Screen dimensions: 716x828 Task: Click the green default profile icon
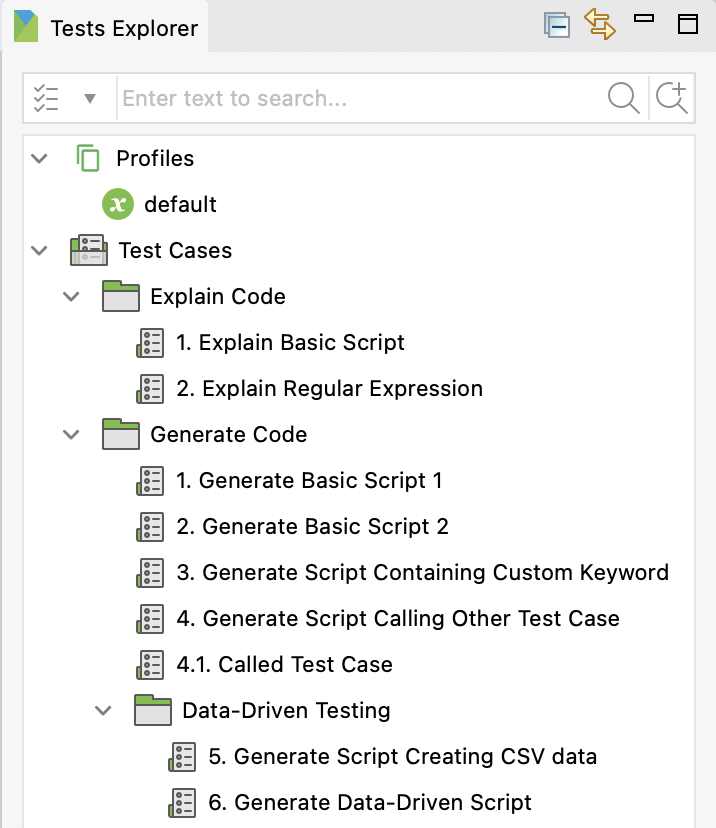pos(118,204)
